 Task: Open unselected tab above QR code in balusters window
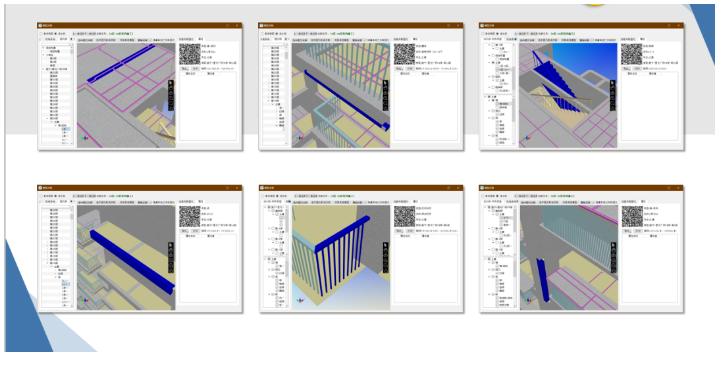[x=402, y=202]
